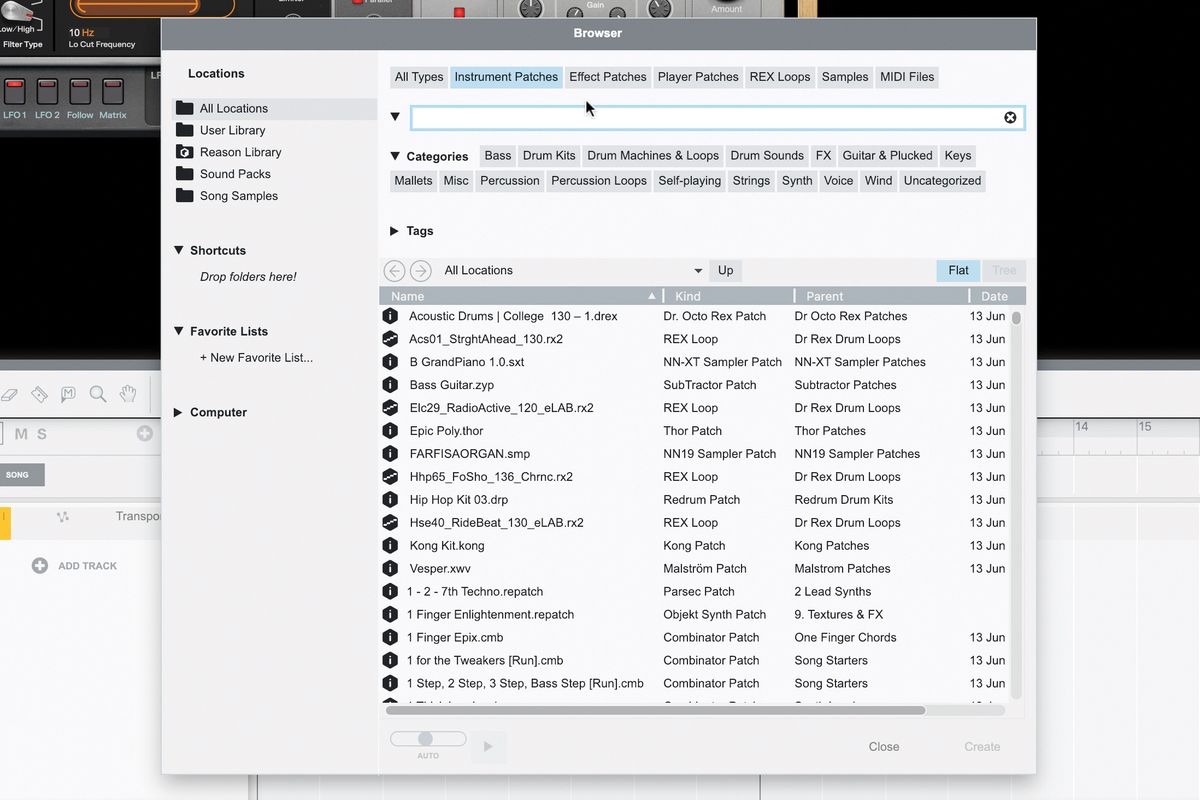1200x800 pixels.
Task: Click the back navigation arrow in the browser
Action: click(394, 271)
